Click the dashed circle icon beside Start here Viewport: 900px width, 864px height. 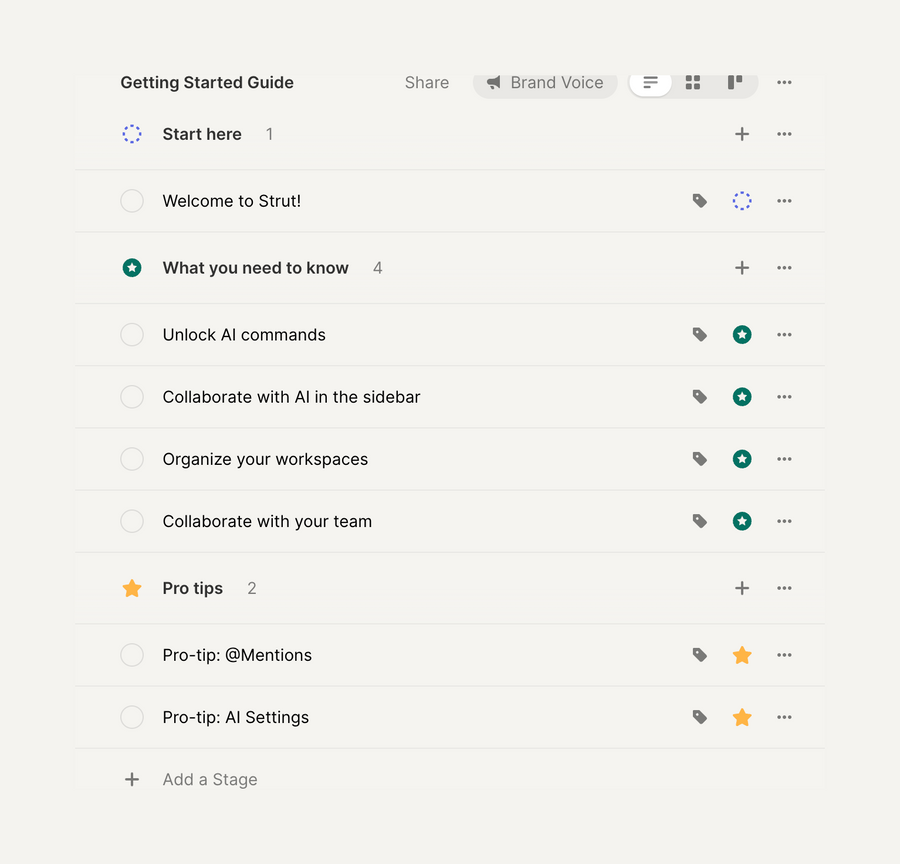tap(132, 133)
